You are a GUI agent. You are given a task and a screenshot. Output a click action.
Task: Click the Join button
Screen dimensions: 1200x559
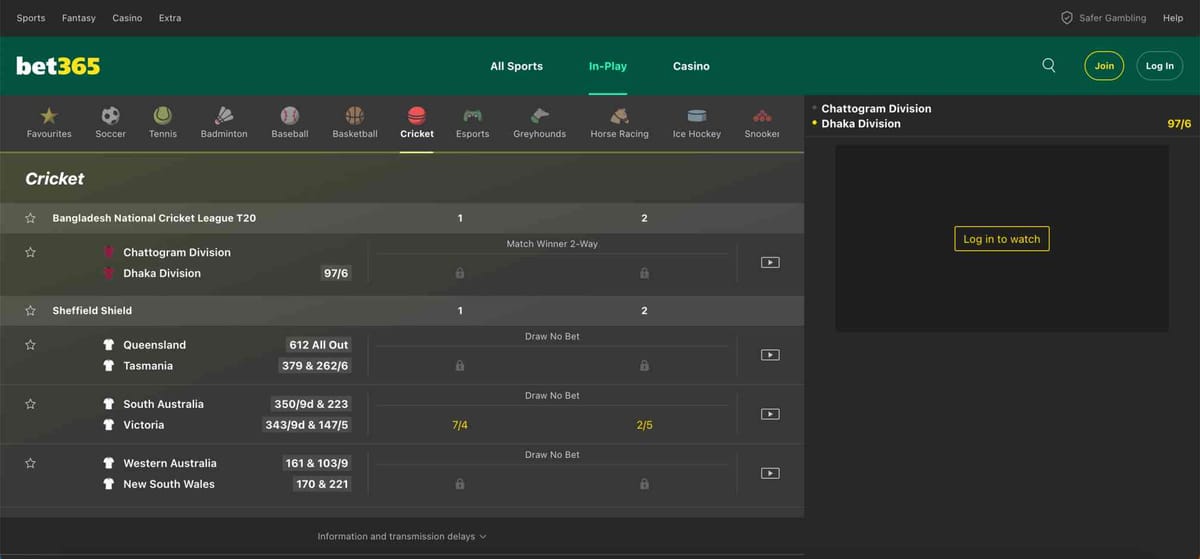(x=1104, y=66)
